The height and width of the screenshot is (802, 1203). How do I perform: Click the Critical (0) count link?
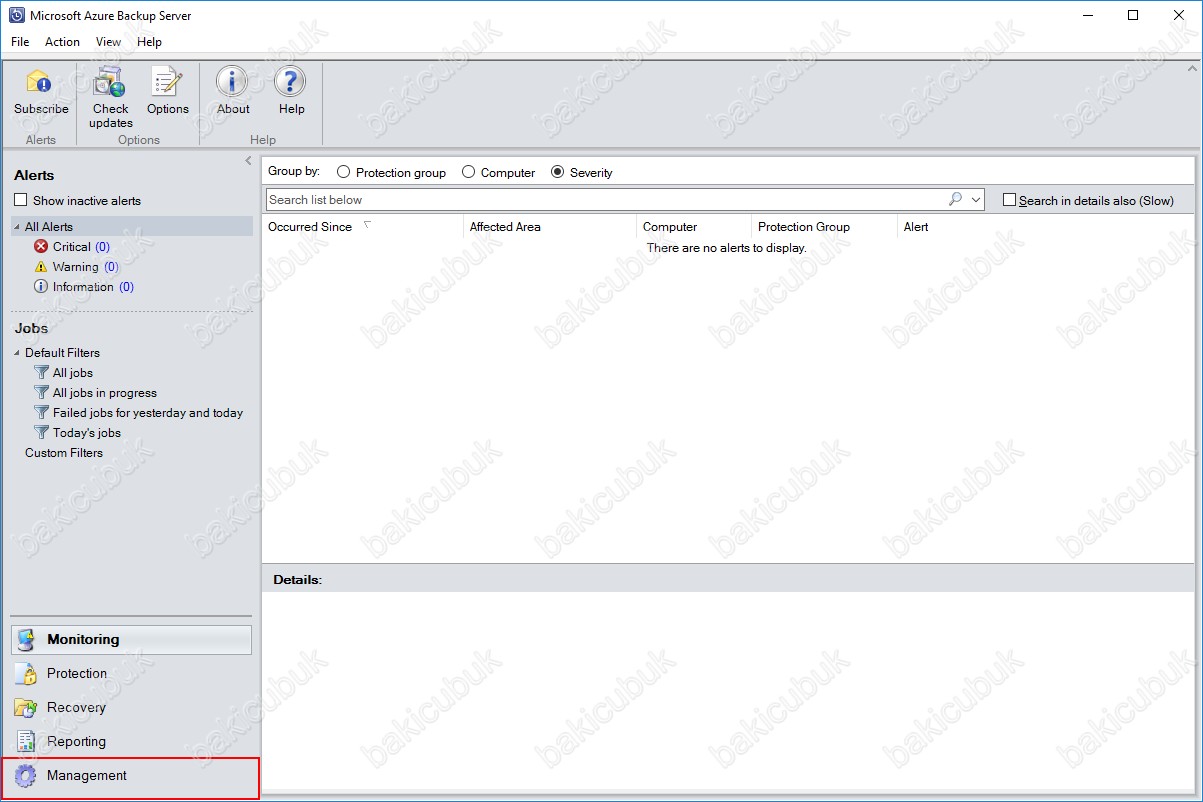click(x=102, y=247)
